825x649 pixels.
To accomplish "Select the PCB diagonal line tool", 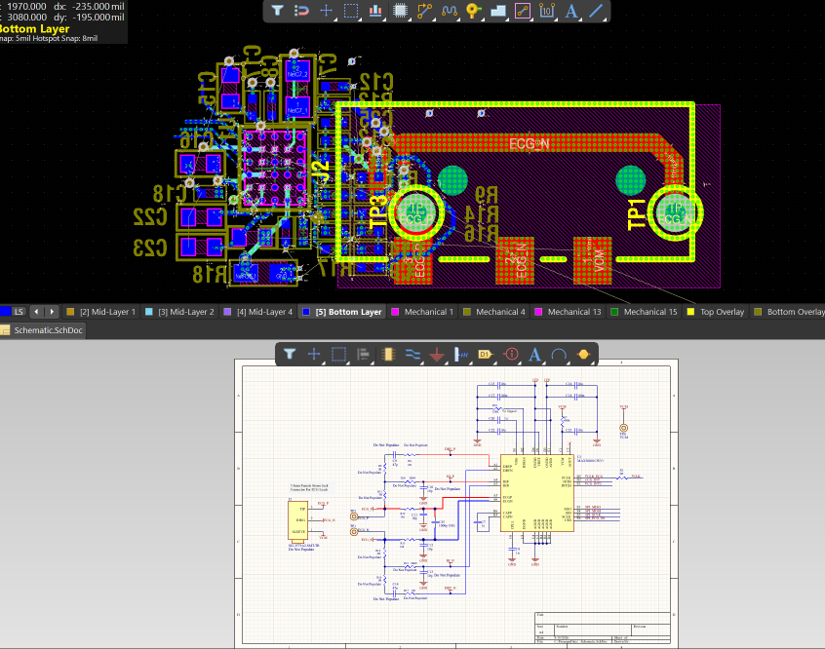I will click(x=596, y=11).
